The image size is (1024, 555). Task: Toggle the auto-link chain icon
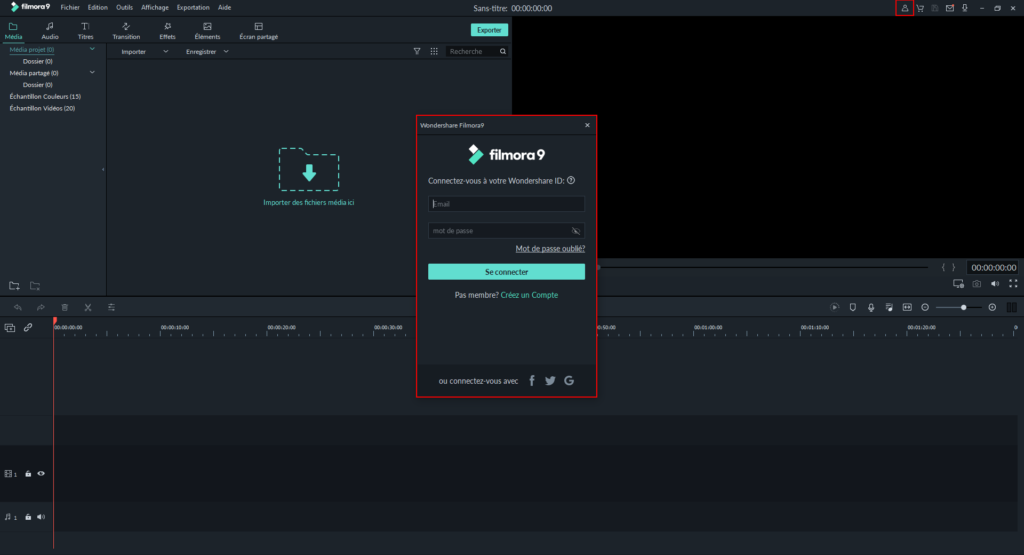click(28, 327)
